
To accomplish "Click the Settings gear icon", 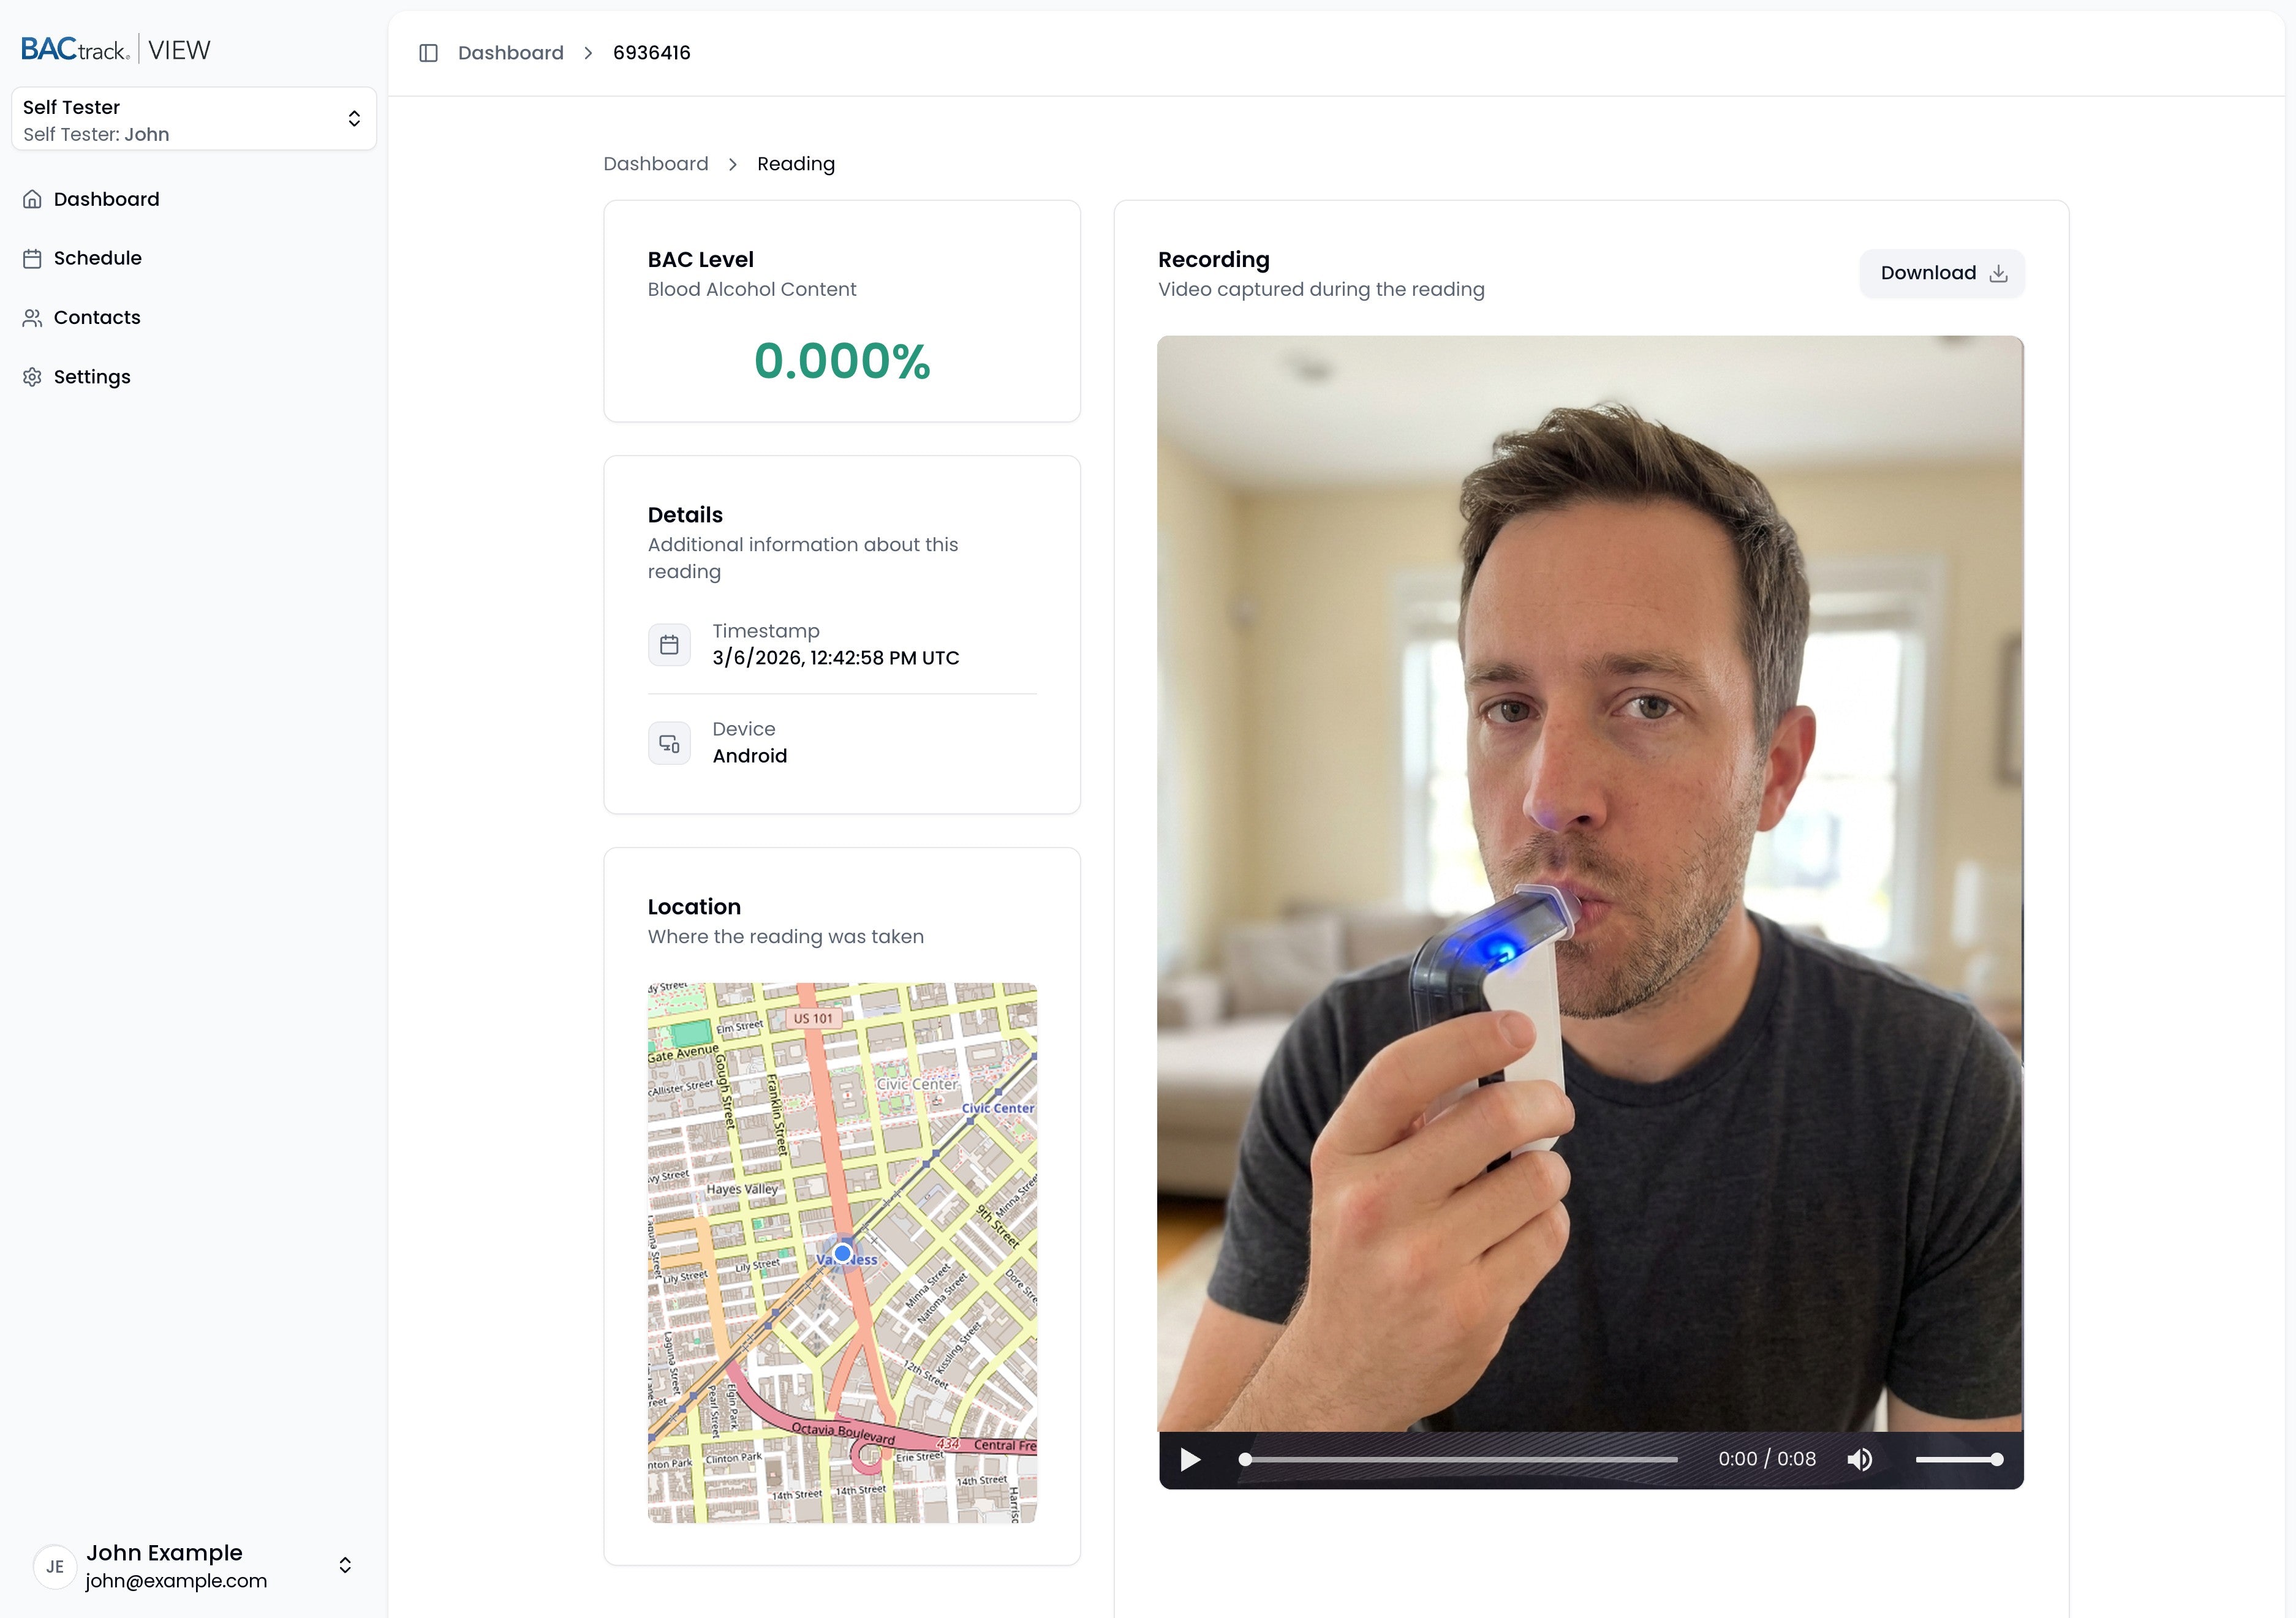I will [32, 377].
